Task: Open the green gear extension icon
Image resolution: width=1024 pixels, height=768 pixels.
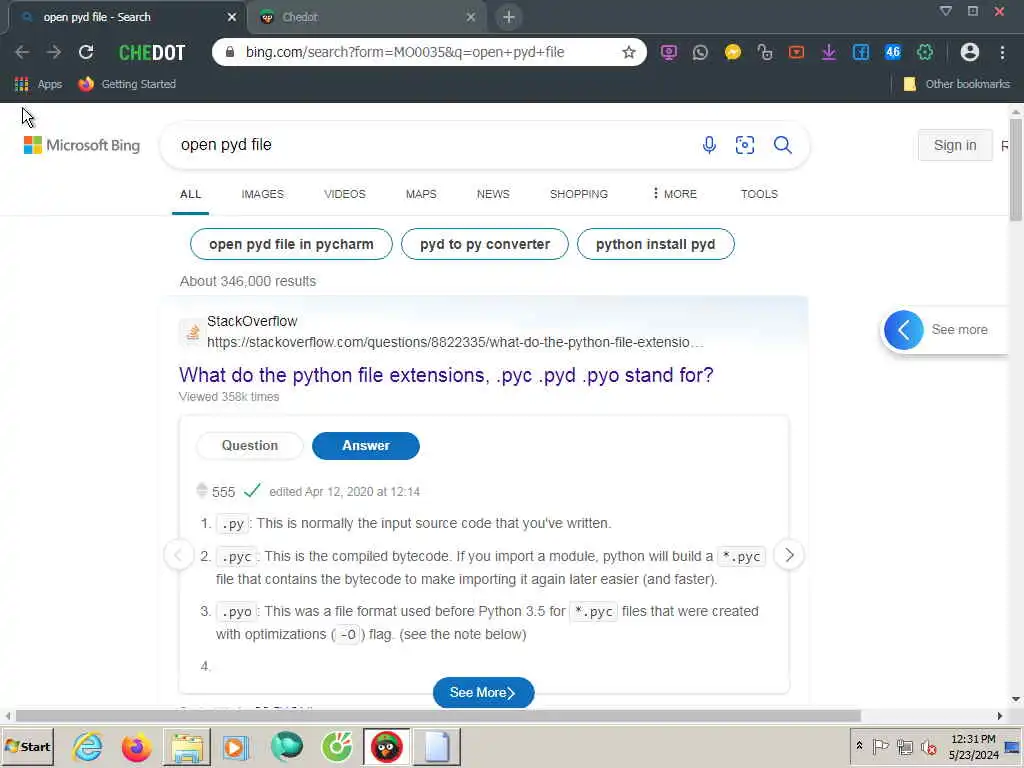Action: pos(925,52)
